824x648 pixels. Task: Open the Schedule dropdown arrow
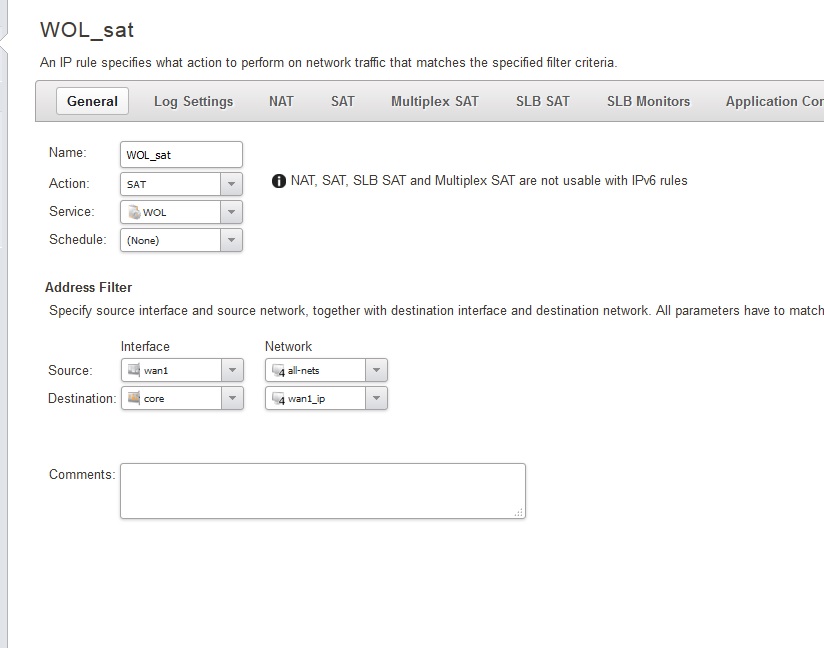[x=231, y=240]
